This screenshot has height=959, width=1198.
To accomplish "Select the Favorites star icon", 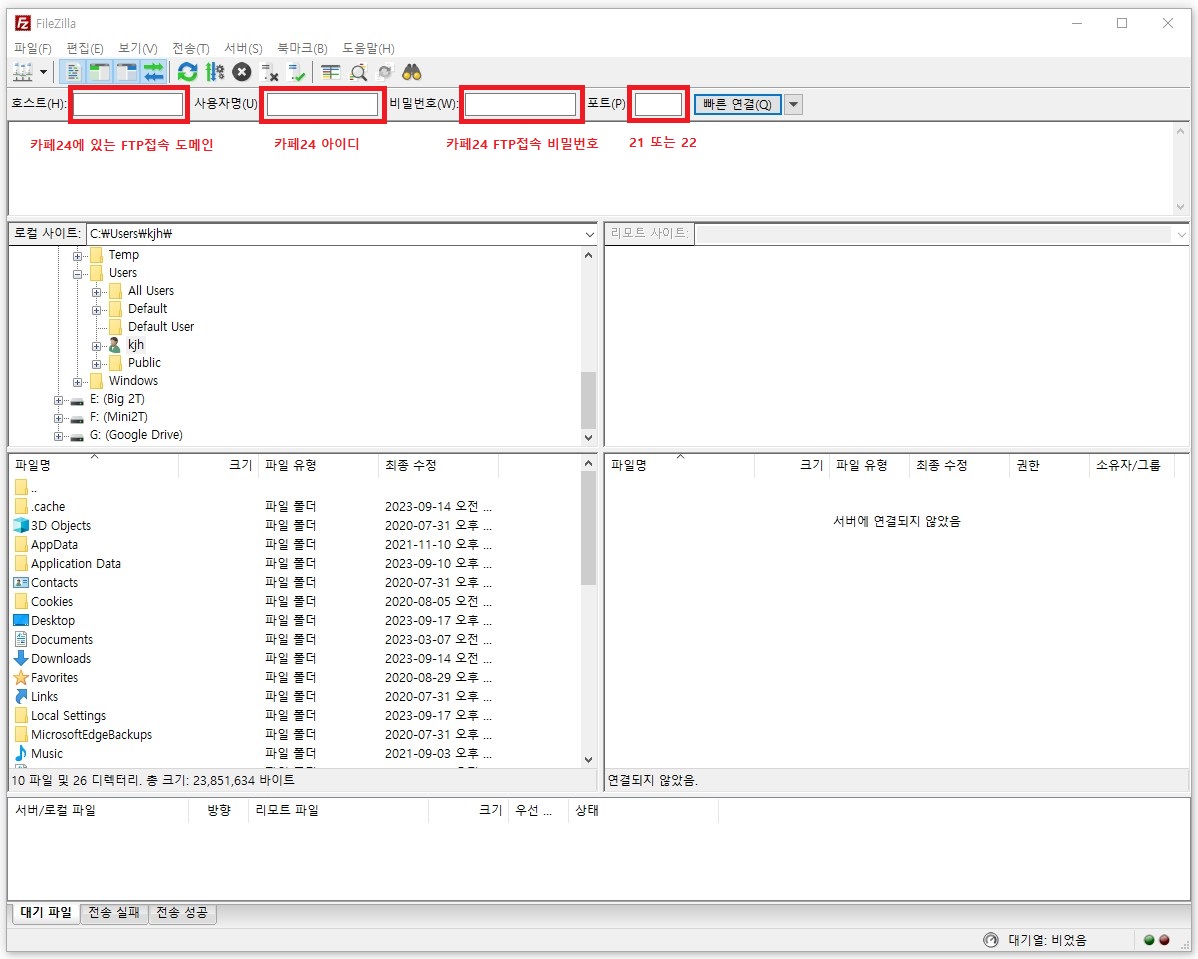I will 21,677.
